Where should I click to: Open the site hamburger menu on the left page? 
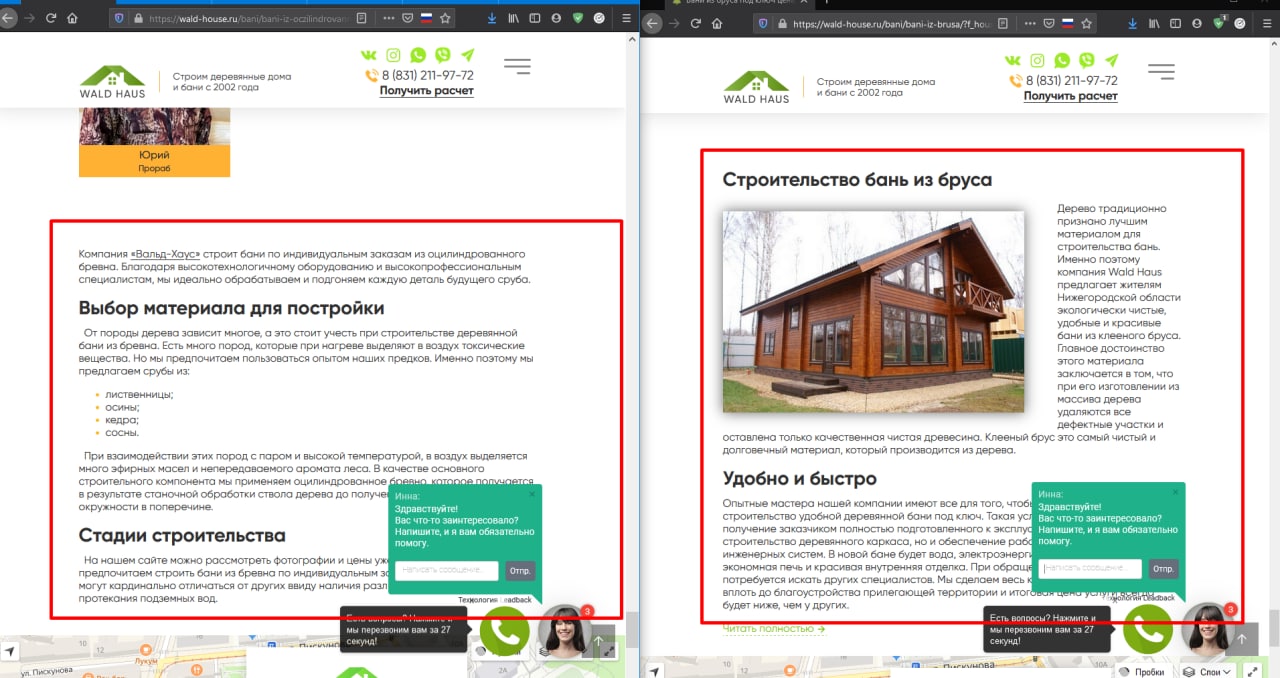click(517, 67)
